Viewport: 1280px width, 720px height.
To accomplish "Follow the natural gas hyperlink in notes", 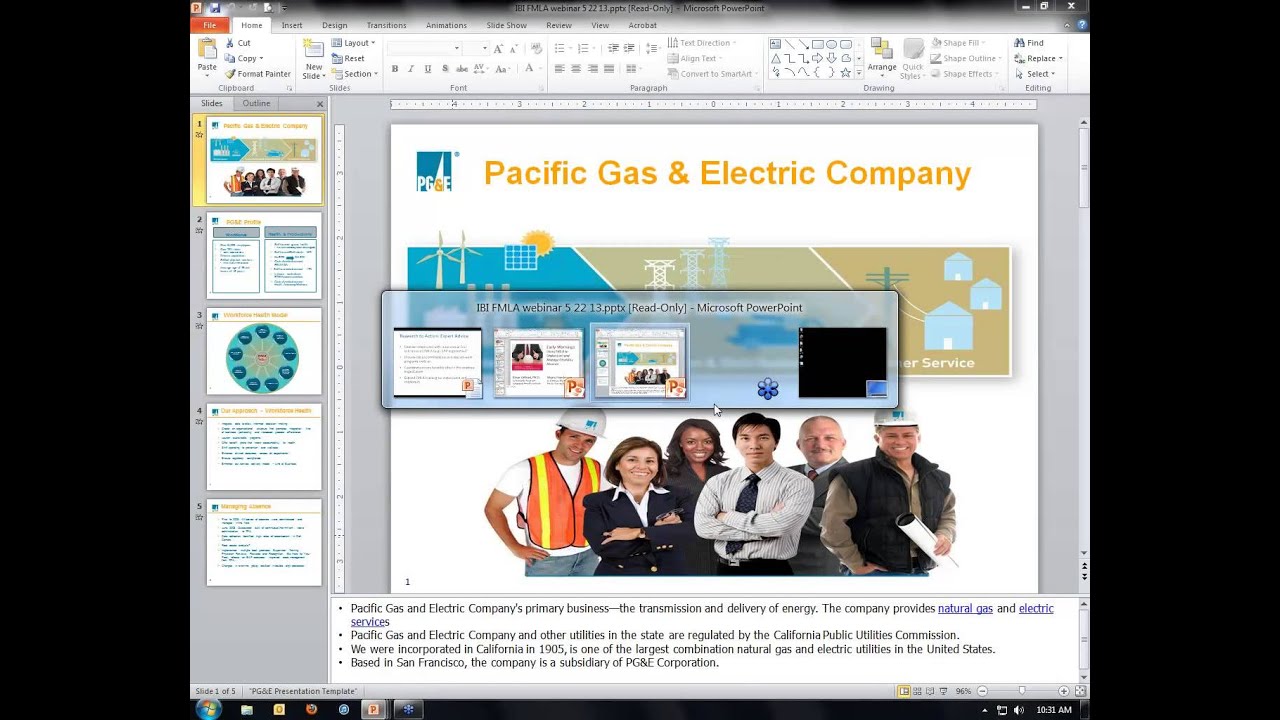I will coord(965,608).
